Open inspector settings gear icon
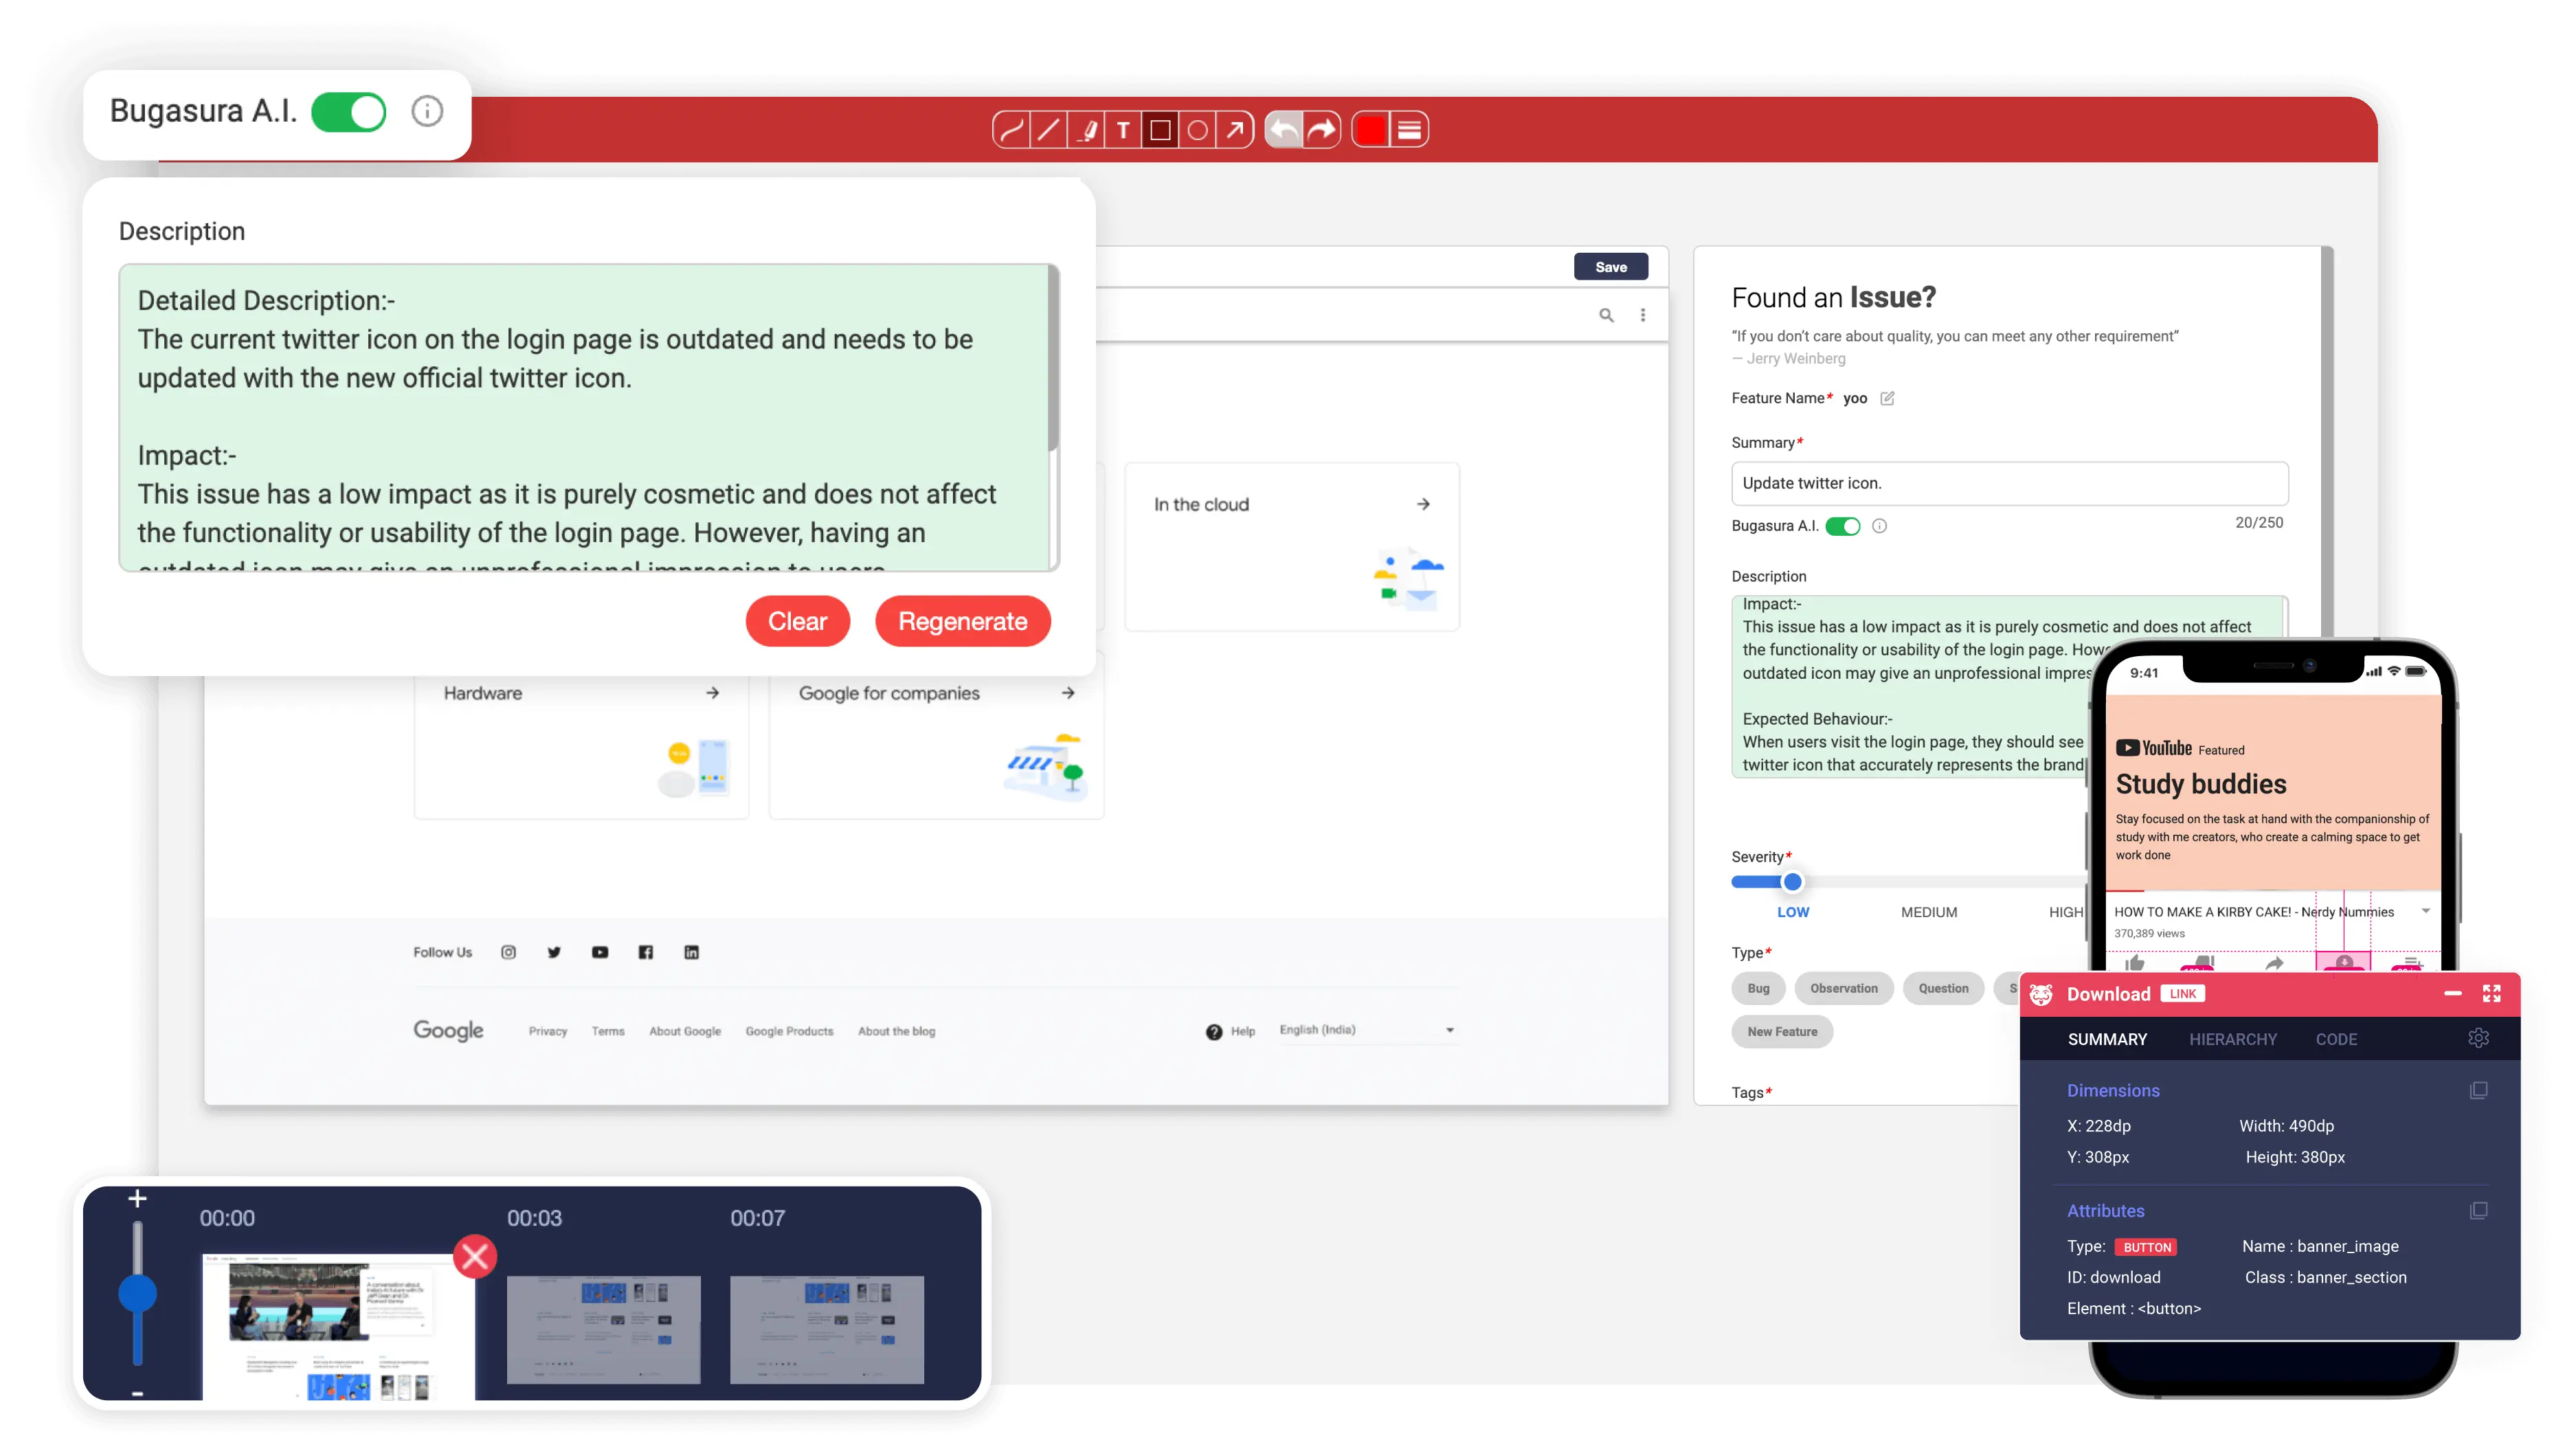The width and height of the screenshot is (2576, 1440). tap(2478, 1038)
